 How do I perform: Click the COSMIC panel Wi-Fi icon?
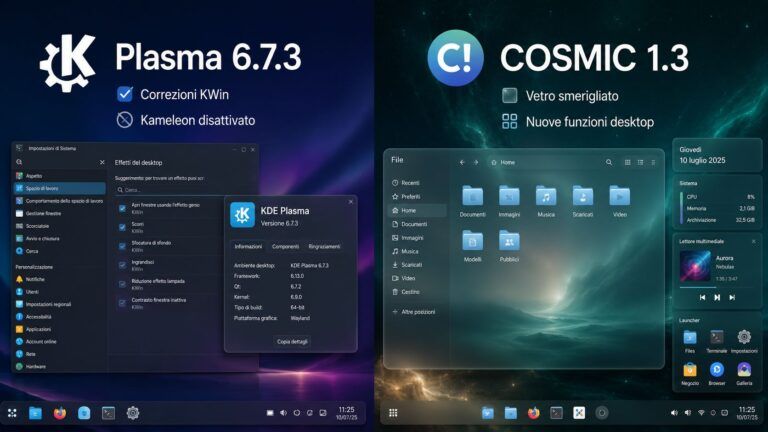(701, 413)
